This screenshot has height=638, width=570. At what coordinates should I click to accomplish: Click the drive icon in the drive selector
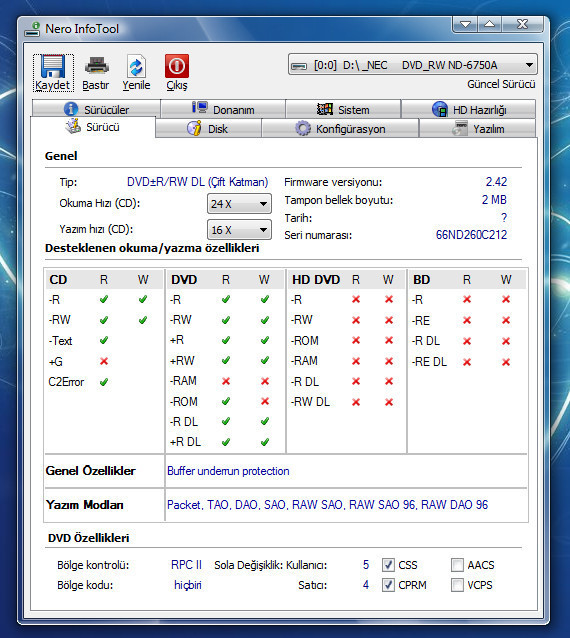tap(299, 66)
